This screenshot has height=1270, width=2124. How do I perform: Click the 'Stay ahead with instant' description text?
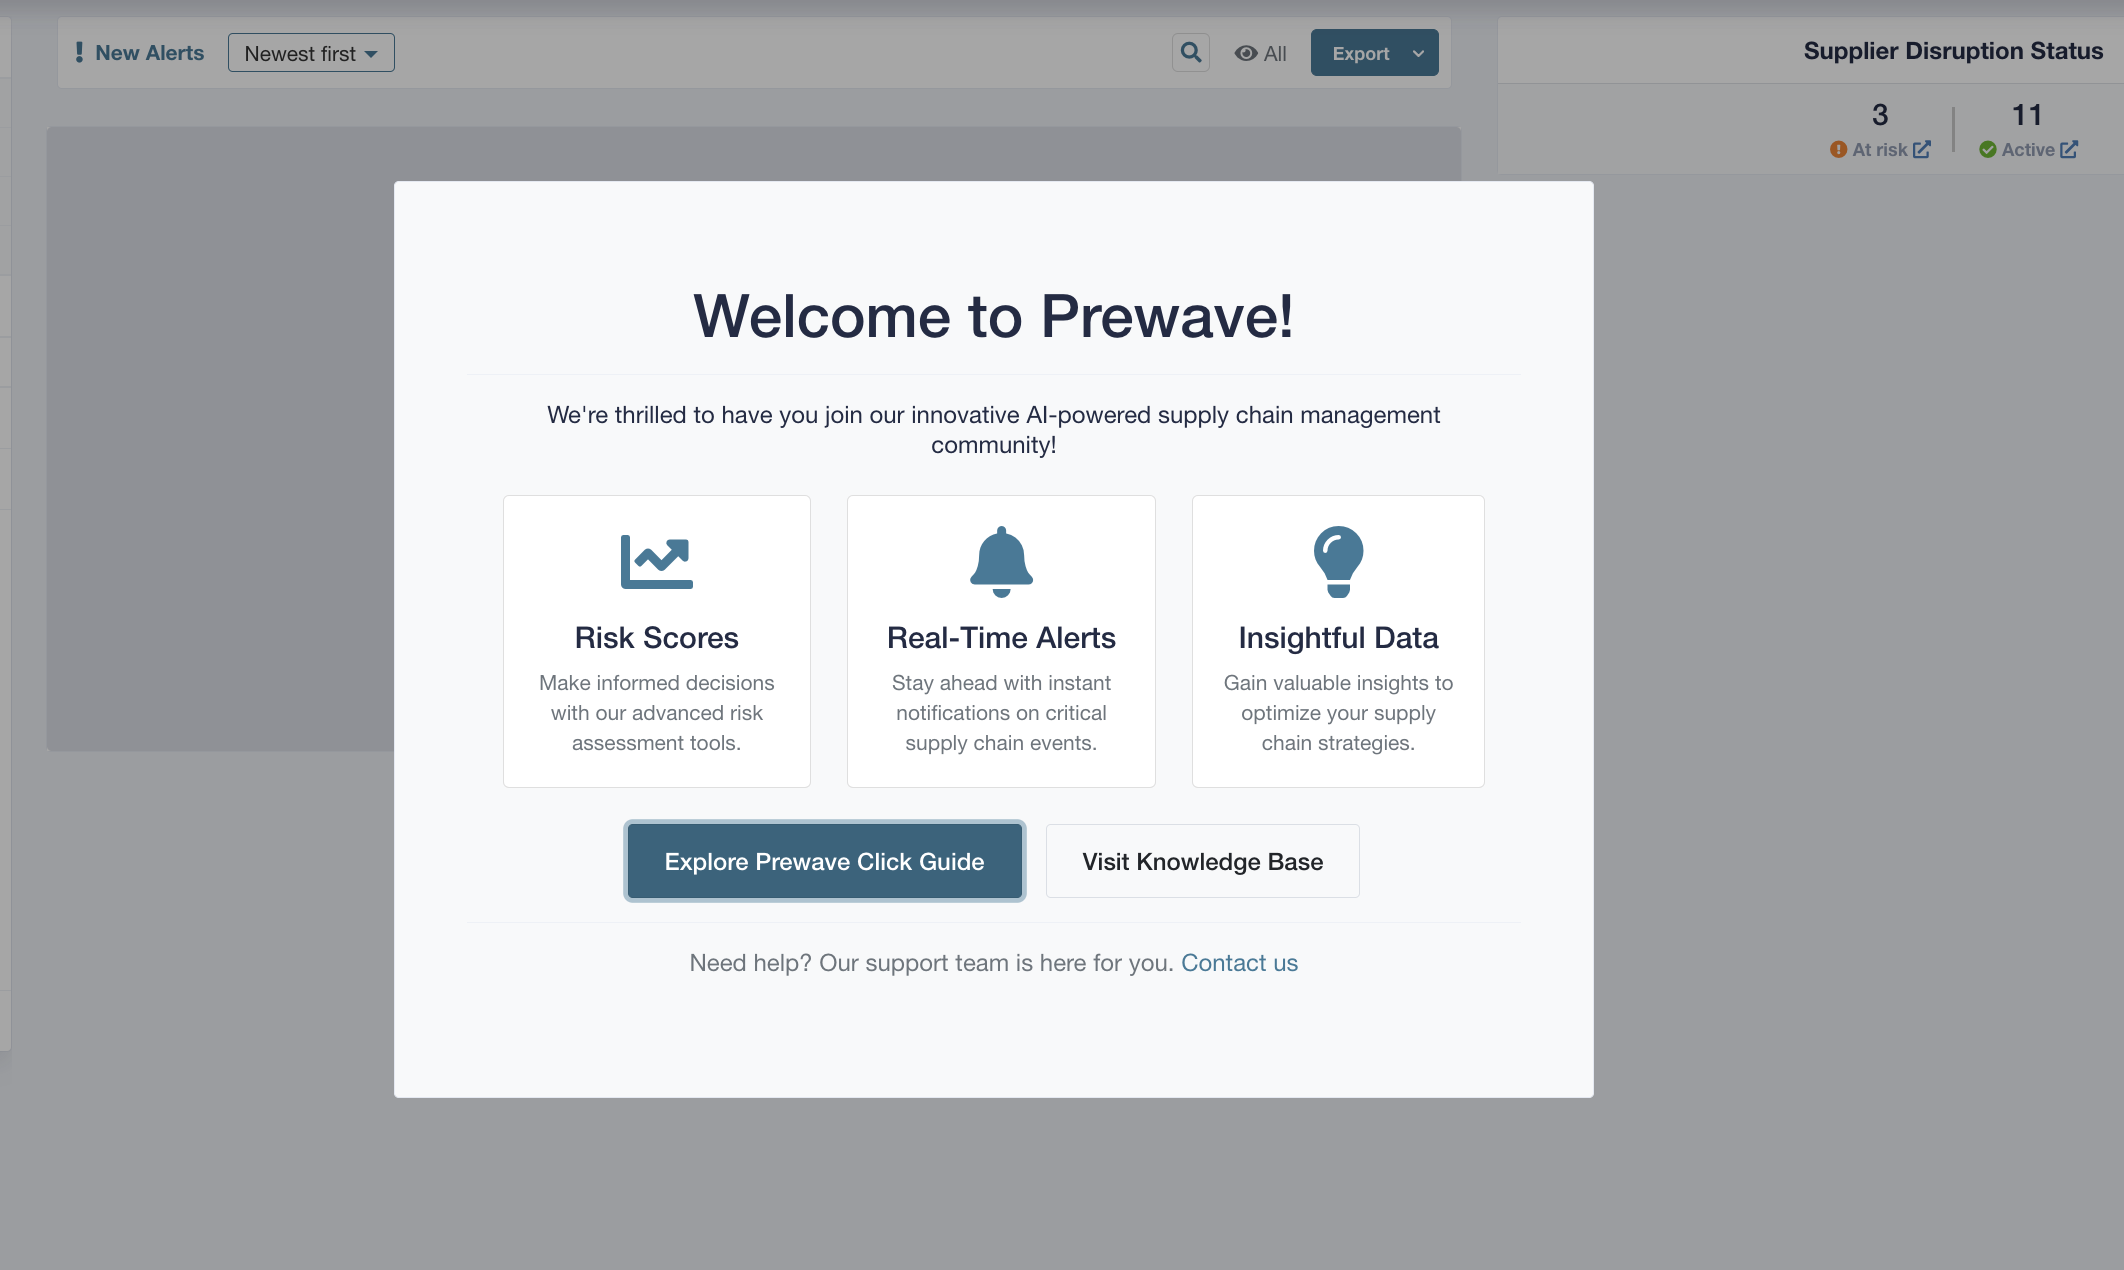tap(1001, 713)
